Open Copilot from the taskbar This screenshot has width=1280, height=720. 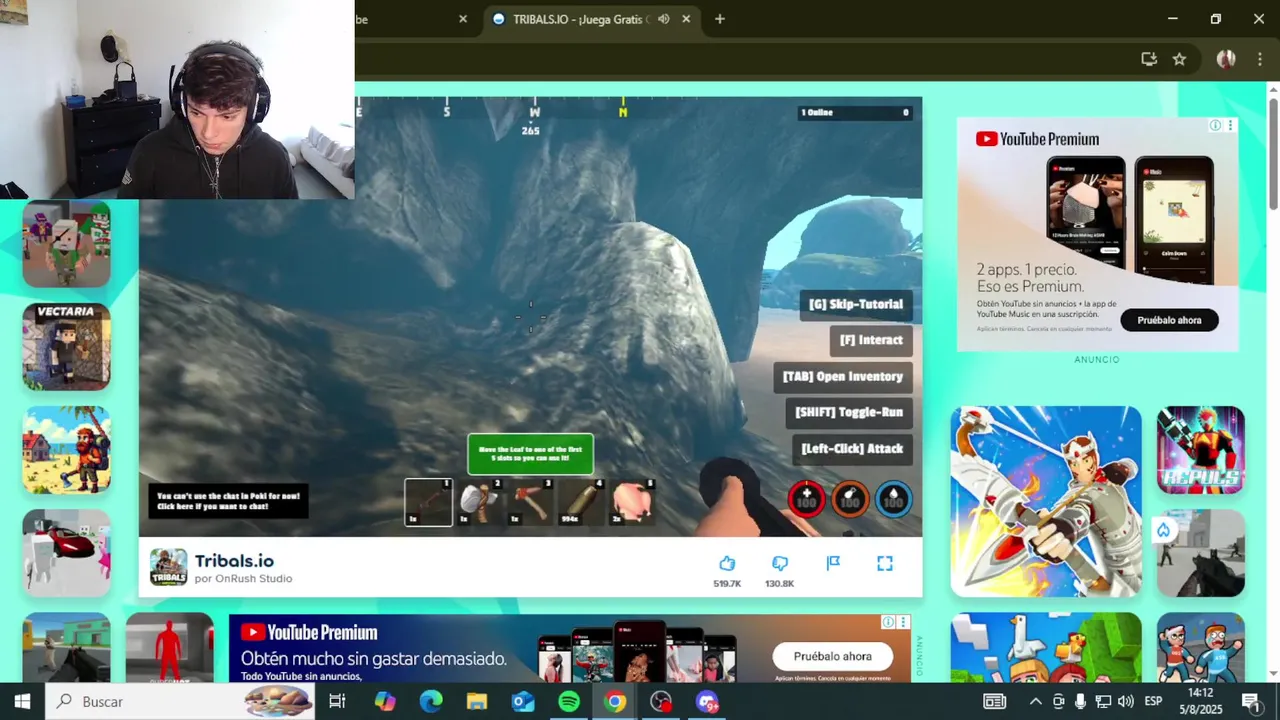click(x=385, y=702)
